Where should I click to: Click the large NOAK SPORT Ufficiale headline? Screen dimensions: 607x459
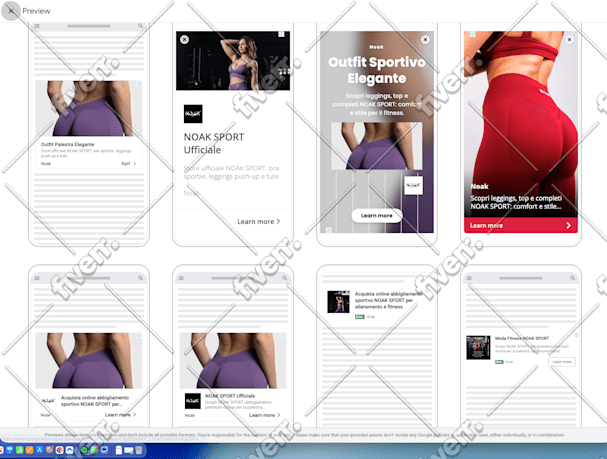[x=214, y=143]
